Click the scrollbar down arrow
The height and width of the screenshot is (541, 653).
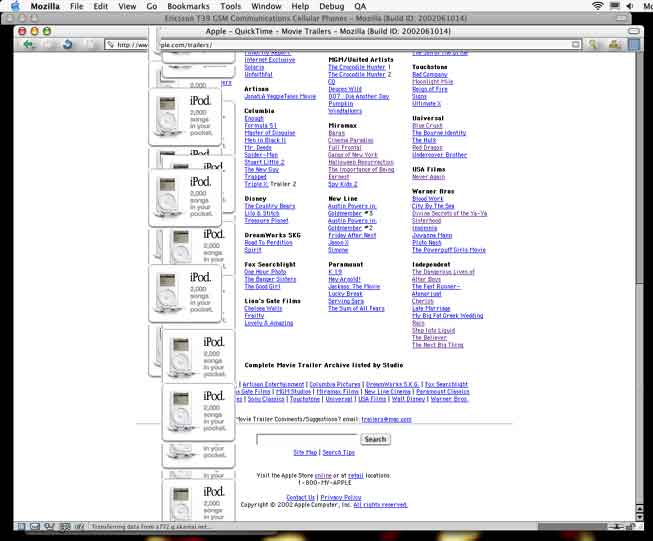[640, 517]
